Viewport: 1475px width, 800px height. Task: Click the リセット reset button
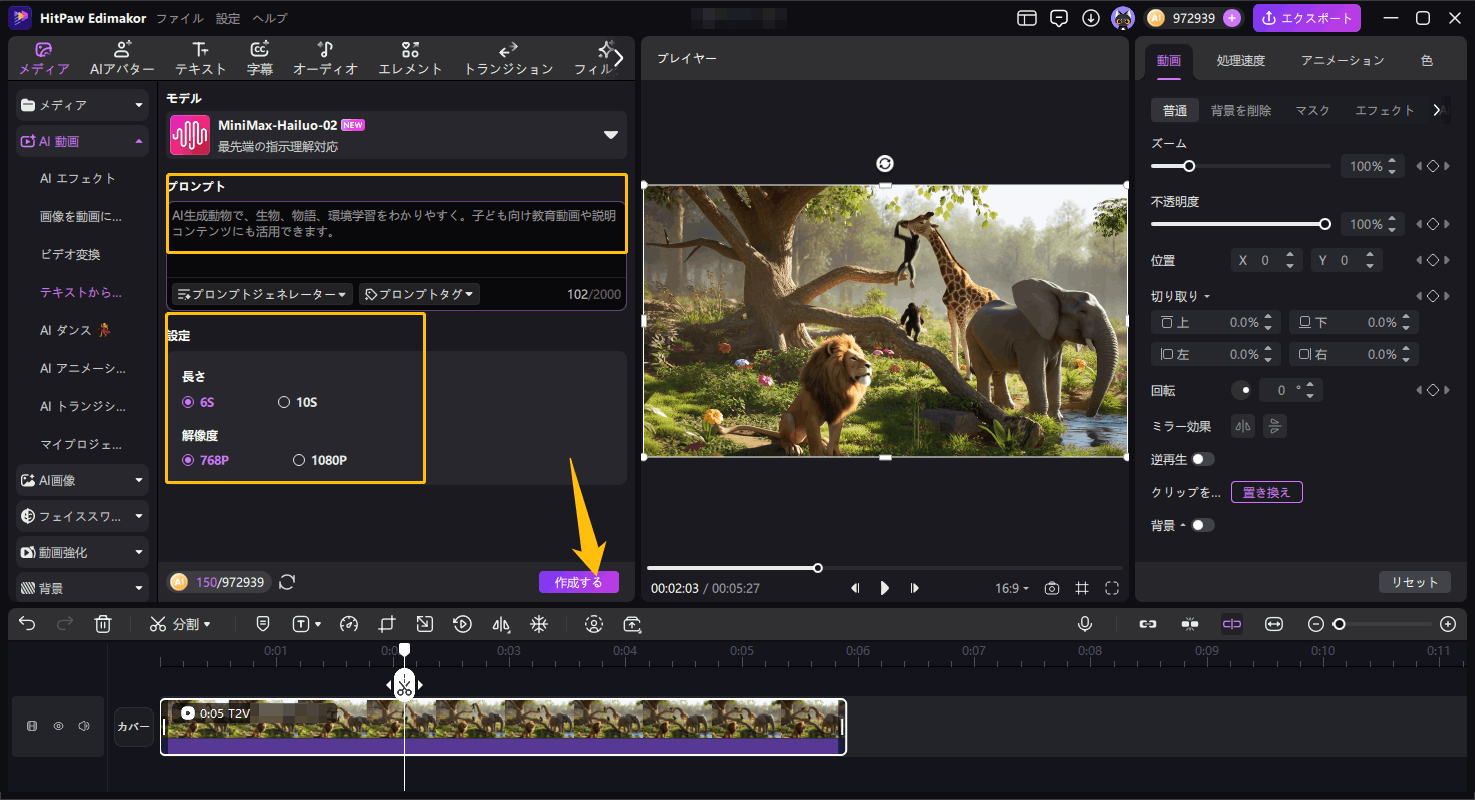pyautogui.click(x=1414, y=582)
